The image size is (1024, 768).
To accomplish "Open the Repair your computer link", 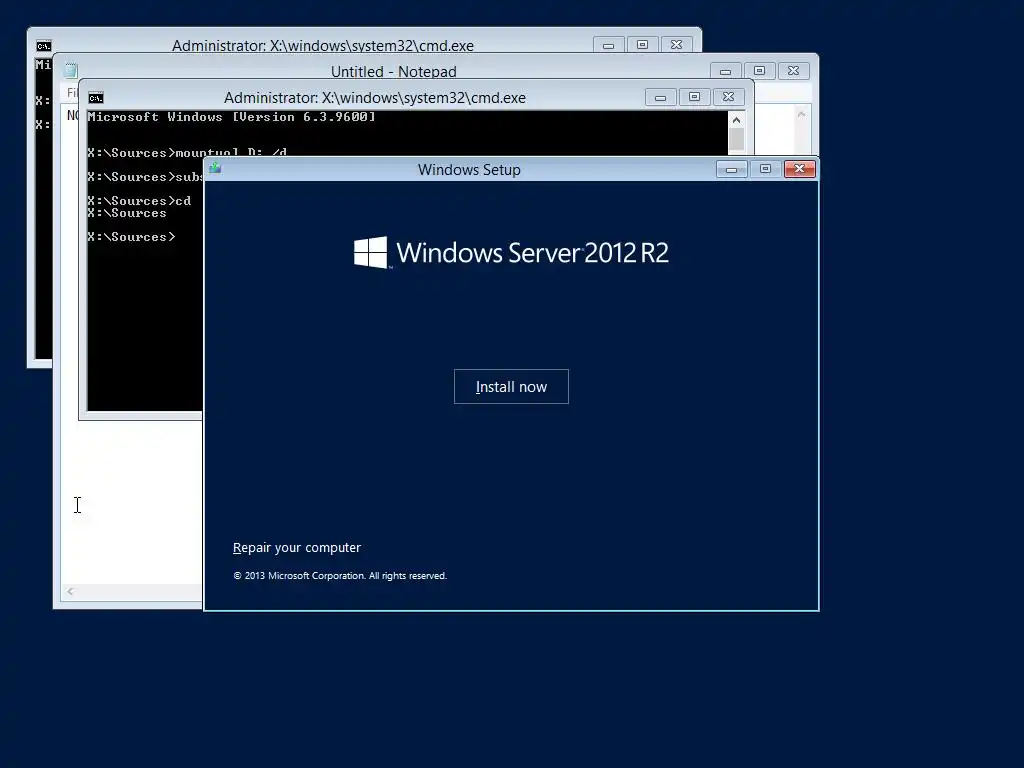I will coord(296,547).
